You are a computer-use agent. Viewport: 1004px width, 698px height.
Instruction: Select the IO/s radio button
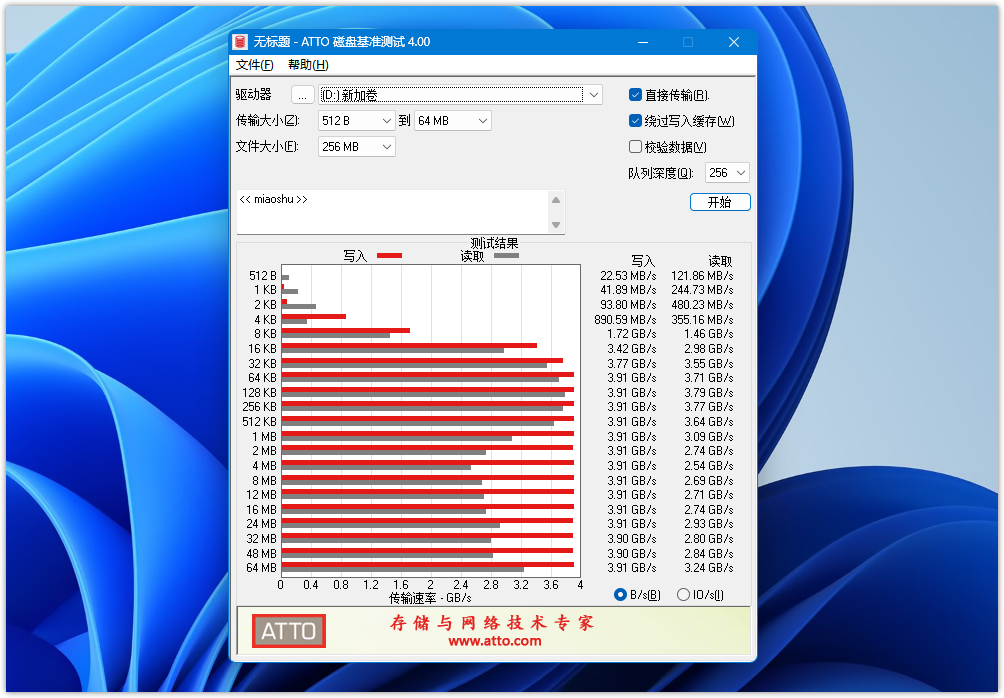684,595
